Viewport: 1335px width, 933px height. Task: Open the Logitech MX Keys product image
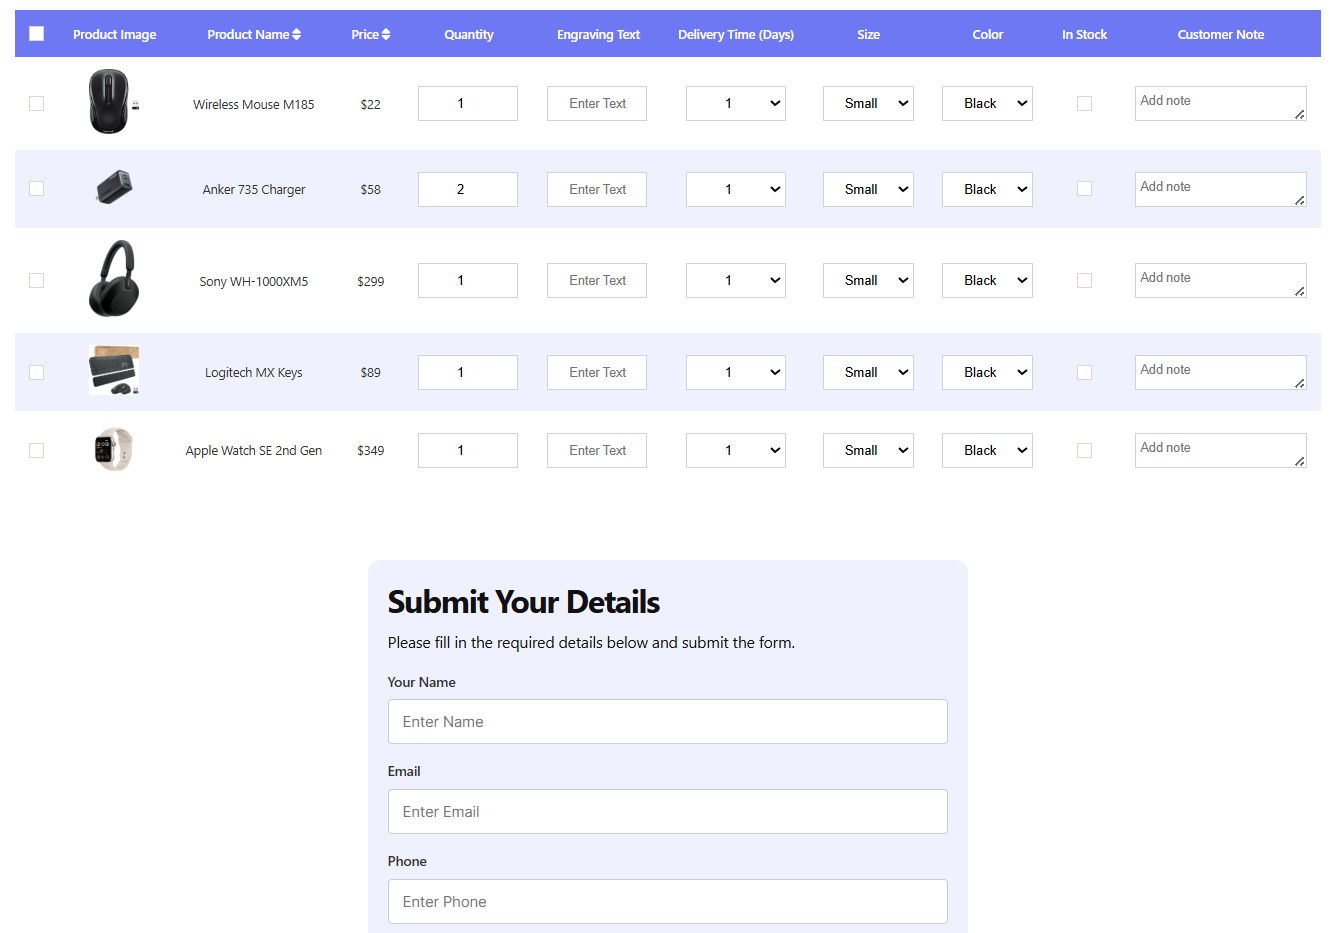114,371
